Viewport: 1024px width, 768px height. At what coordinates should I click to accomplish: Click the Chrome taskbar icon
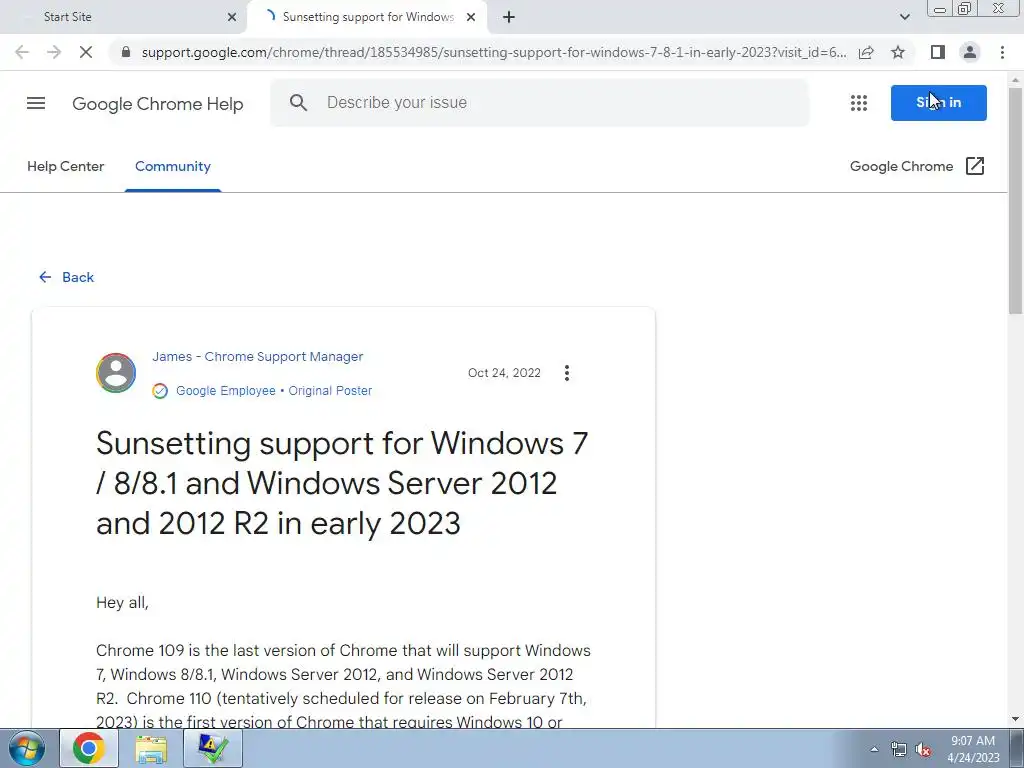[89, 748]
